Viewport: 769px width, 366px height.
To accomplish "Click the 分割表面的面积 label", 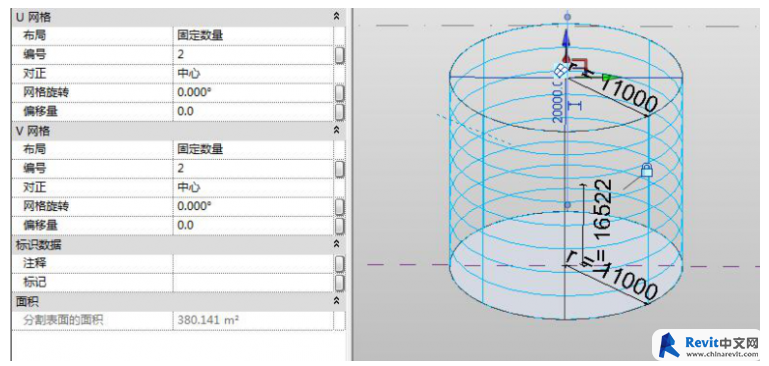I will (x=63, y=321).
